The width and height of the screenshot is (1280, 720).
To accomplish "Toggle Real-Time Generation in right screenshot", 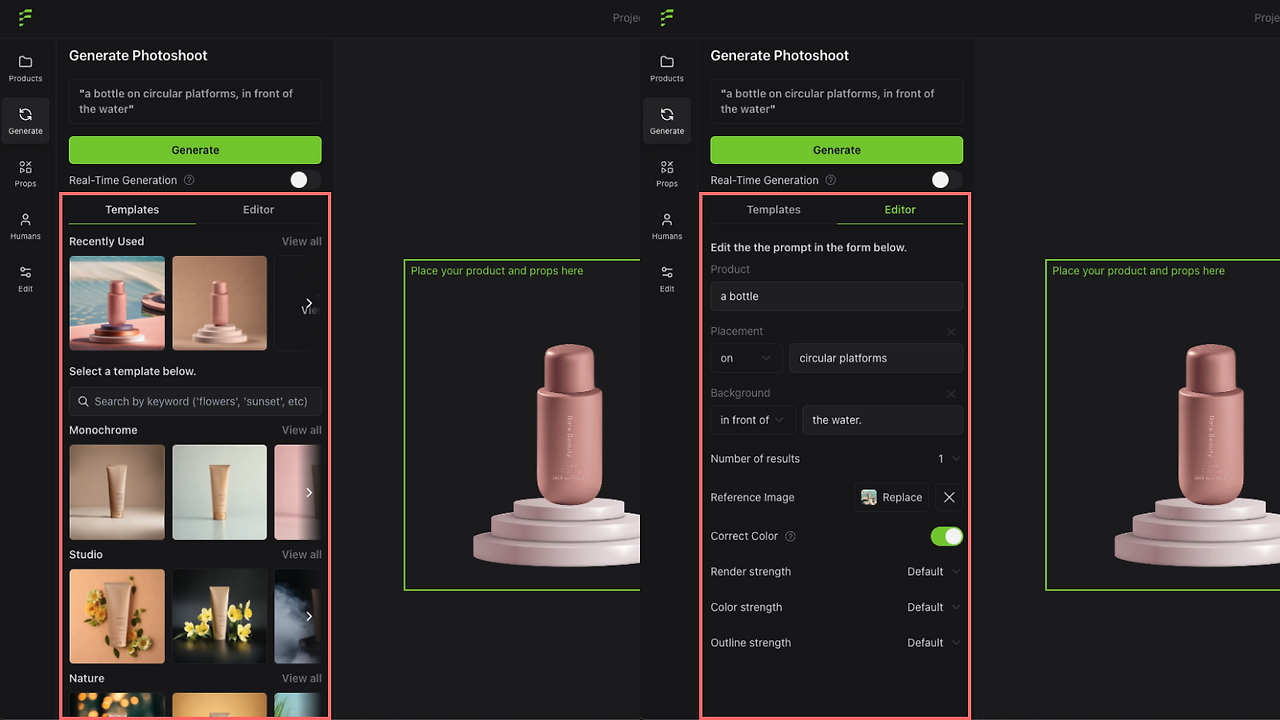I will coord(947,180).
